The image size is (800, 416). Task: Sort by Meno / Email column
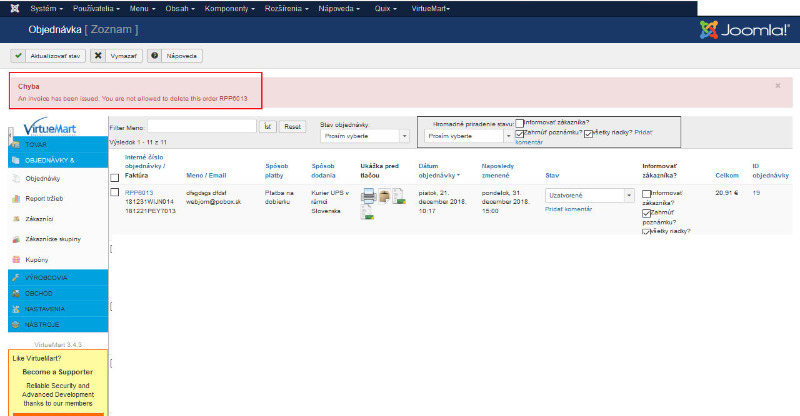(206, 175)
